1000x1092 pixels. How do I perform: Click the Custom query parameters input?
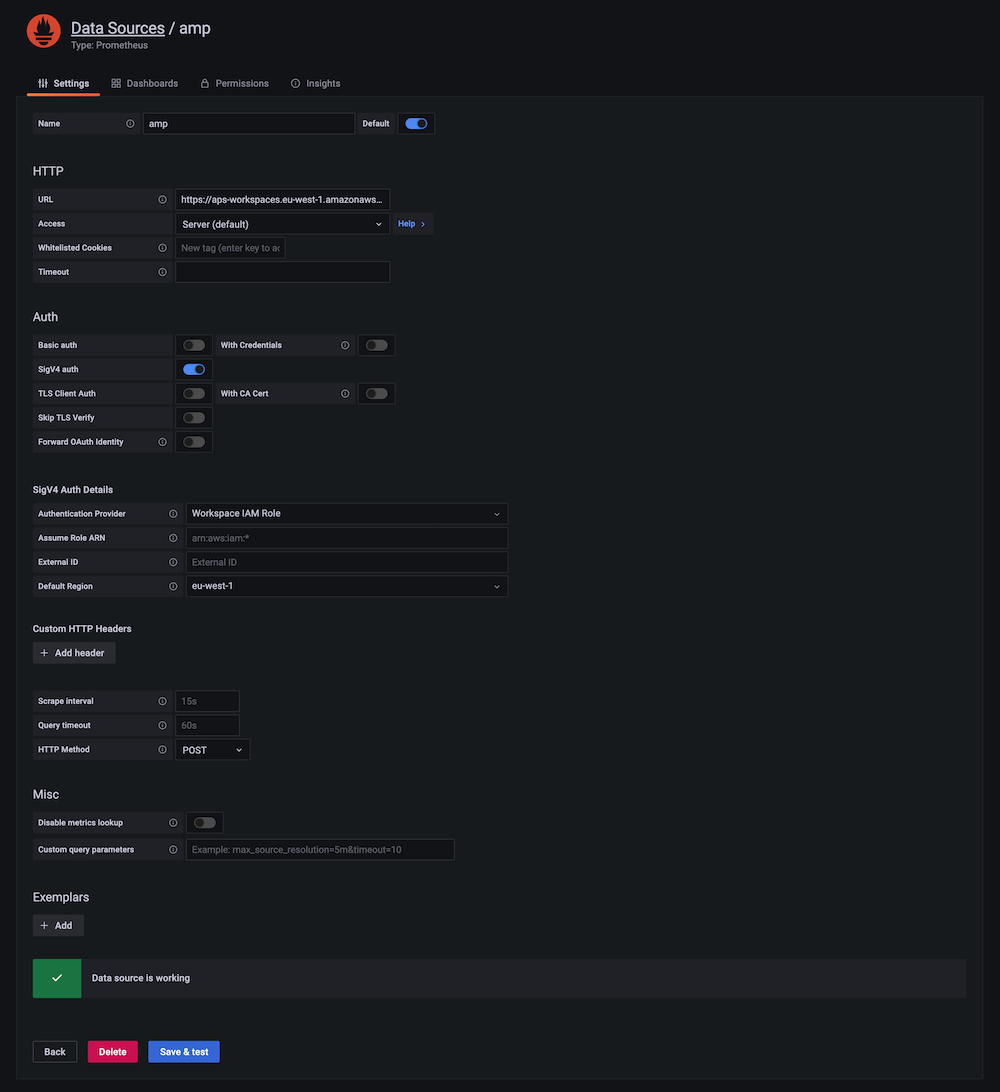pyautogui.click(x=320, y=850)
